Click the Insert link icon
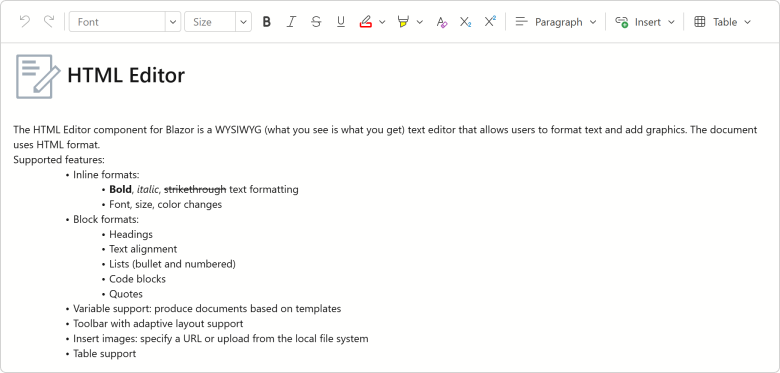780x373 pixels. (x=622, y=22)
